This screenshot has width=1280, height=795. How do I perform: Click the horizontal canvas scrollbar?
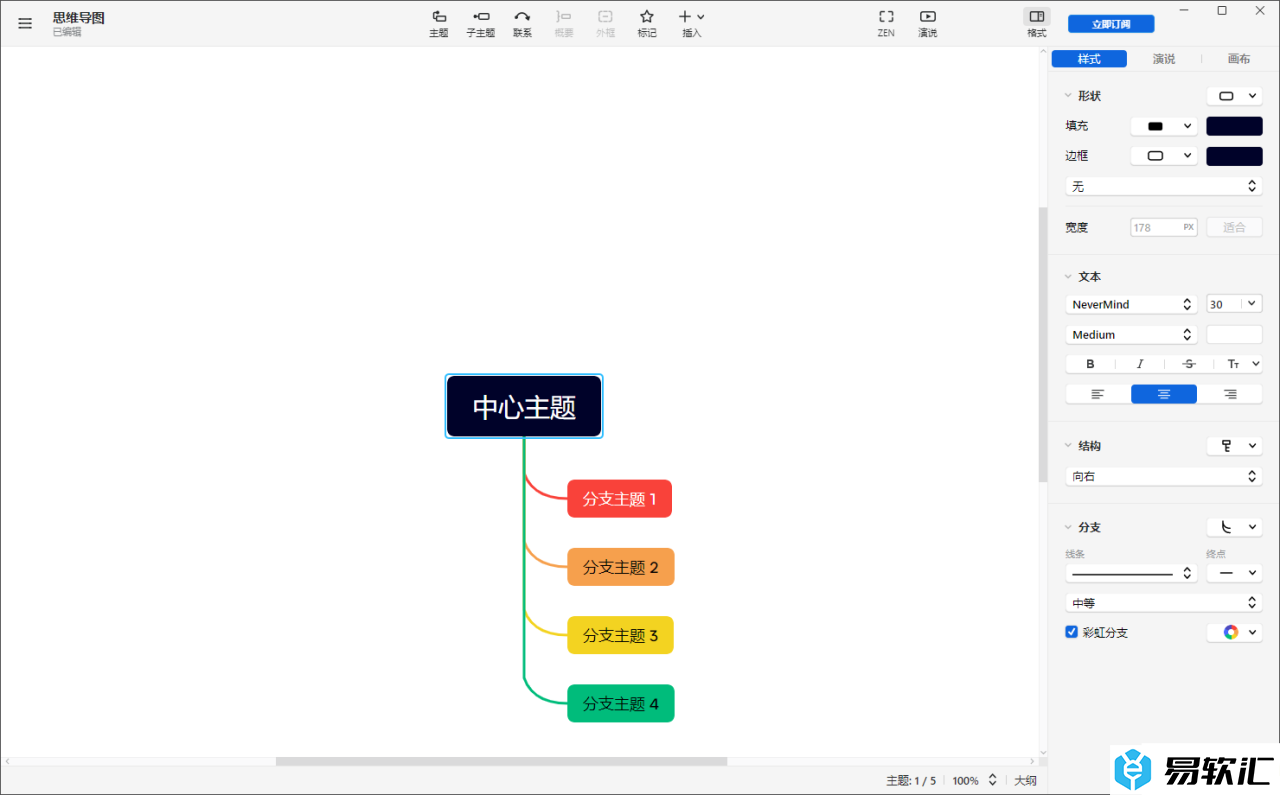501,762
